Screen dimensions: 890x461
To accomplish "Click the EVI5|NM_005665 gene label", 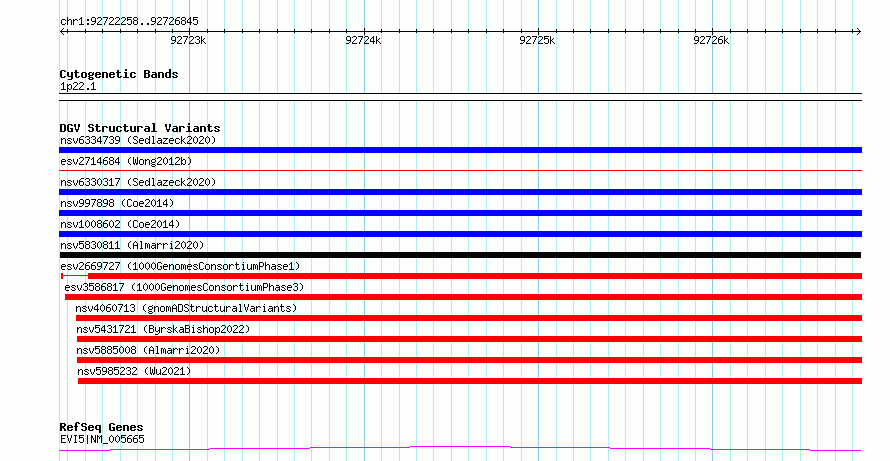I will point(102,439).
